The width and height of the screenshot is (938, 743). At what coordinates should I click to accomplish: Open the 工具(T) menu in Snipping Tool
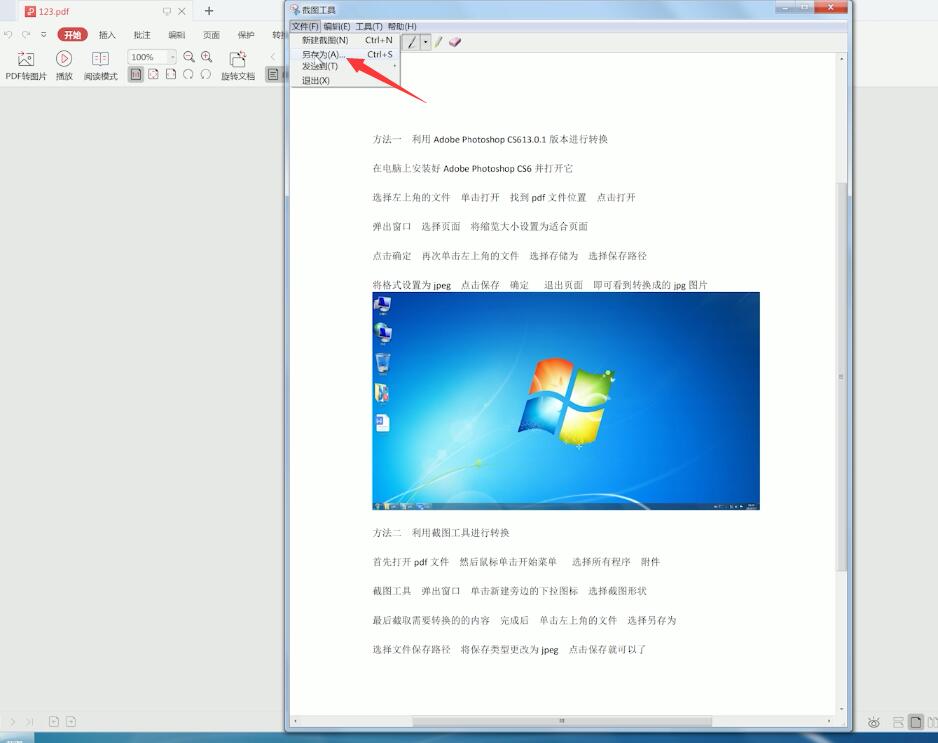point(369,26)
